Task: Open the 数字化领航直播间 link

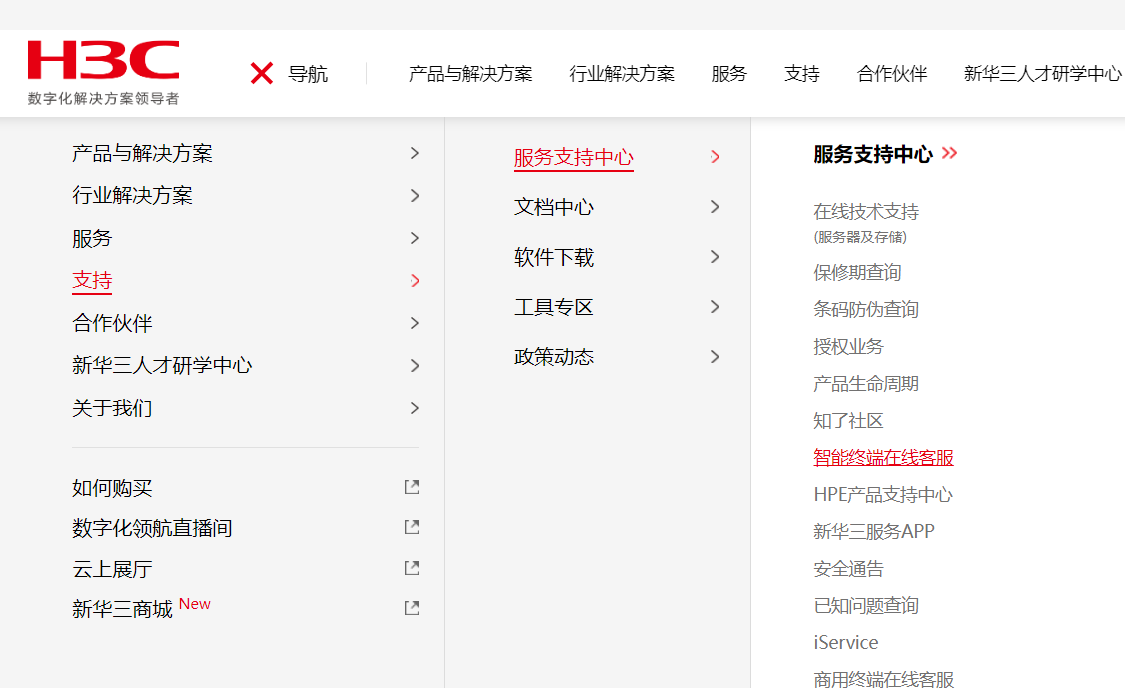Action: pos(152,528)
